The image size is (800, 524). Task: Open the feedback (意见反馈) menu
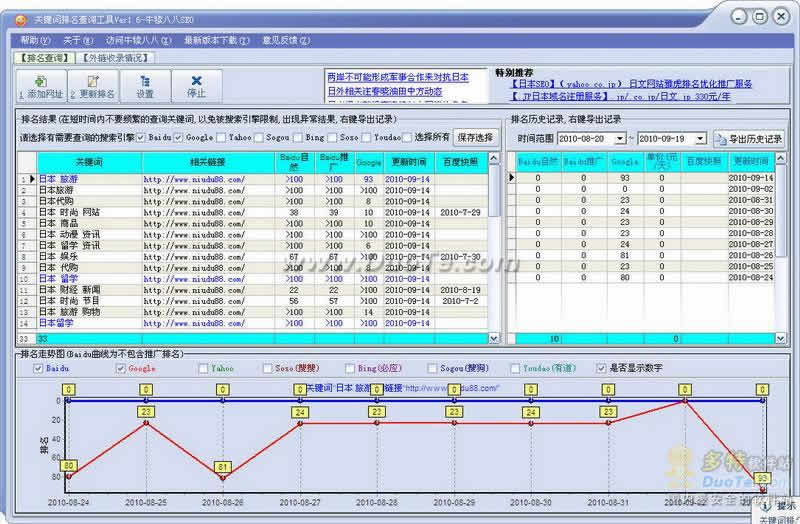coord(286,40)
